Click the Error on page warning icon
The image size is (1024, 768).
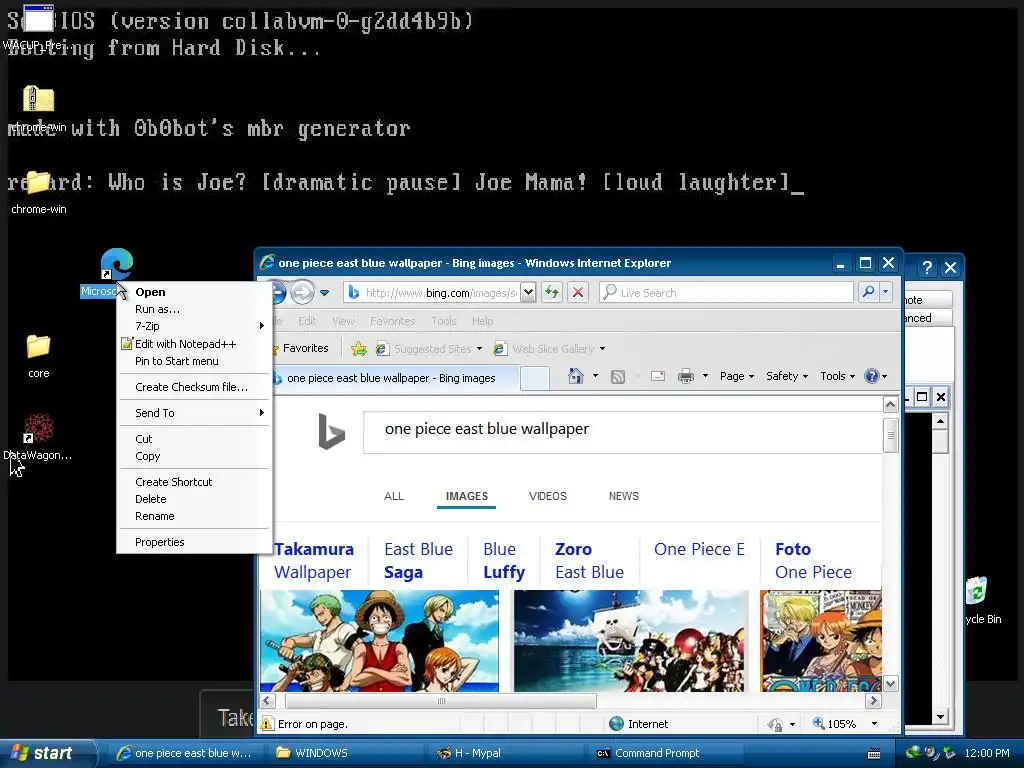click(267, 724)
